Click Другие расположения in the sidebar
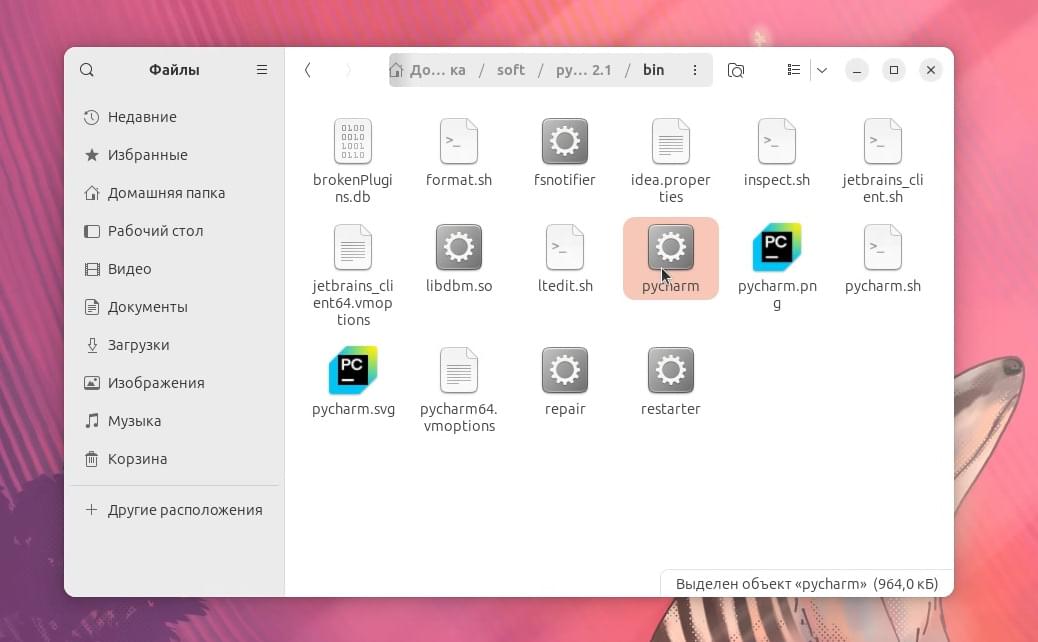The height and width of the screenshot is (642, 1038). tap(174, 510)
